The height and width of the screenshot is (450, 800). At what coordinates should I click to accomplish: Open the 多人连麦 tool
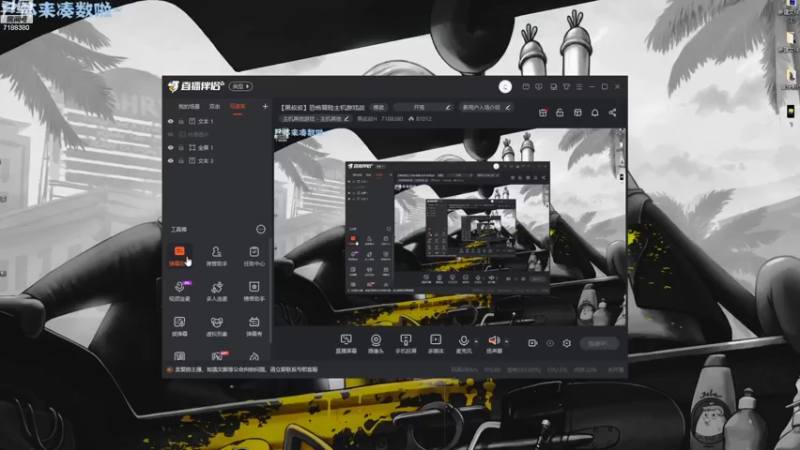pos(216,291)
